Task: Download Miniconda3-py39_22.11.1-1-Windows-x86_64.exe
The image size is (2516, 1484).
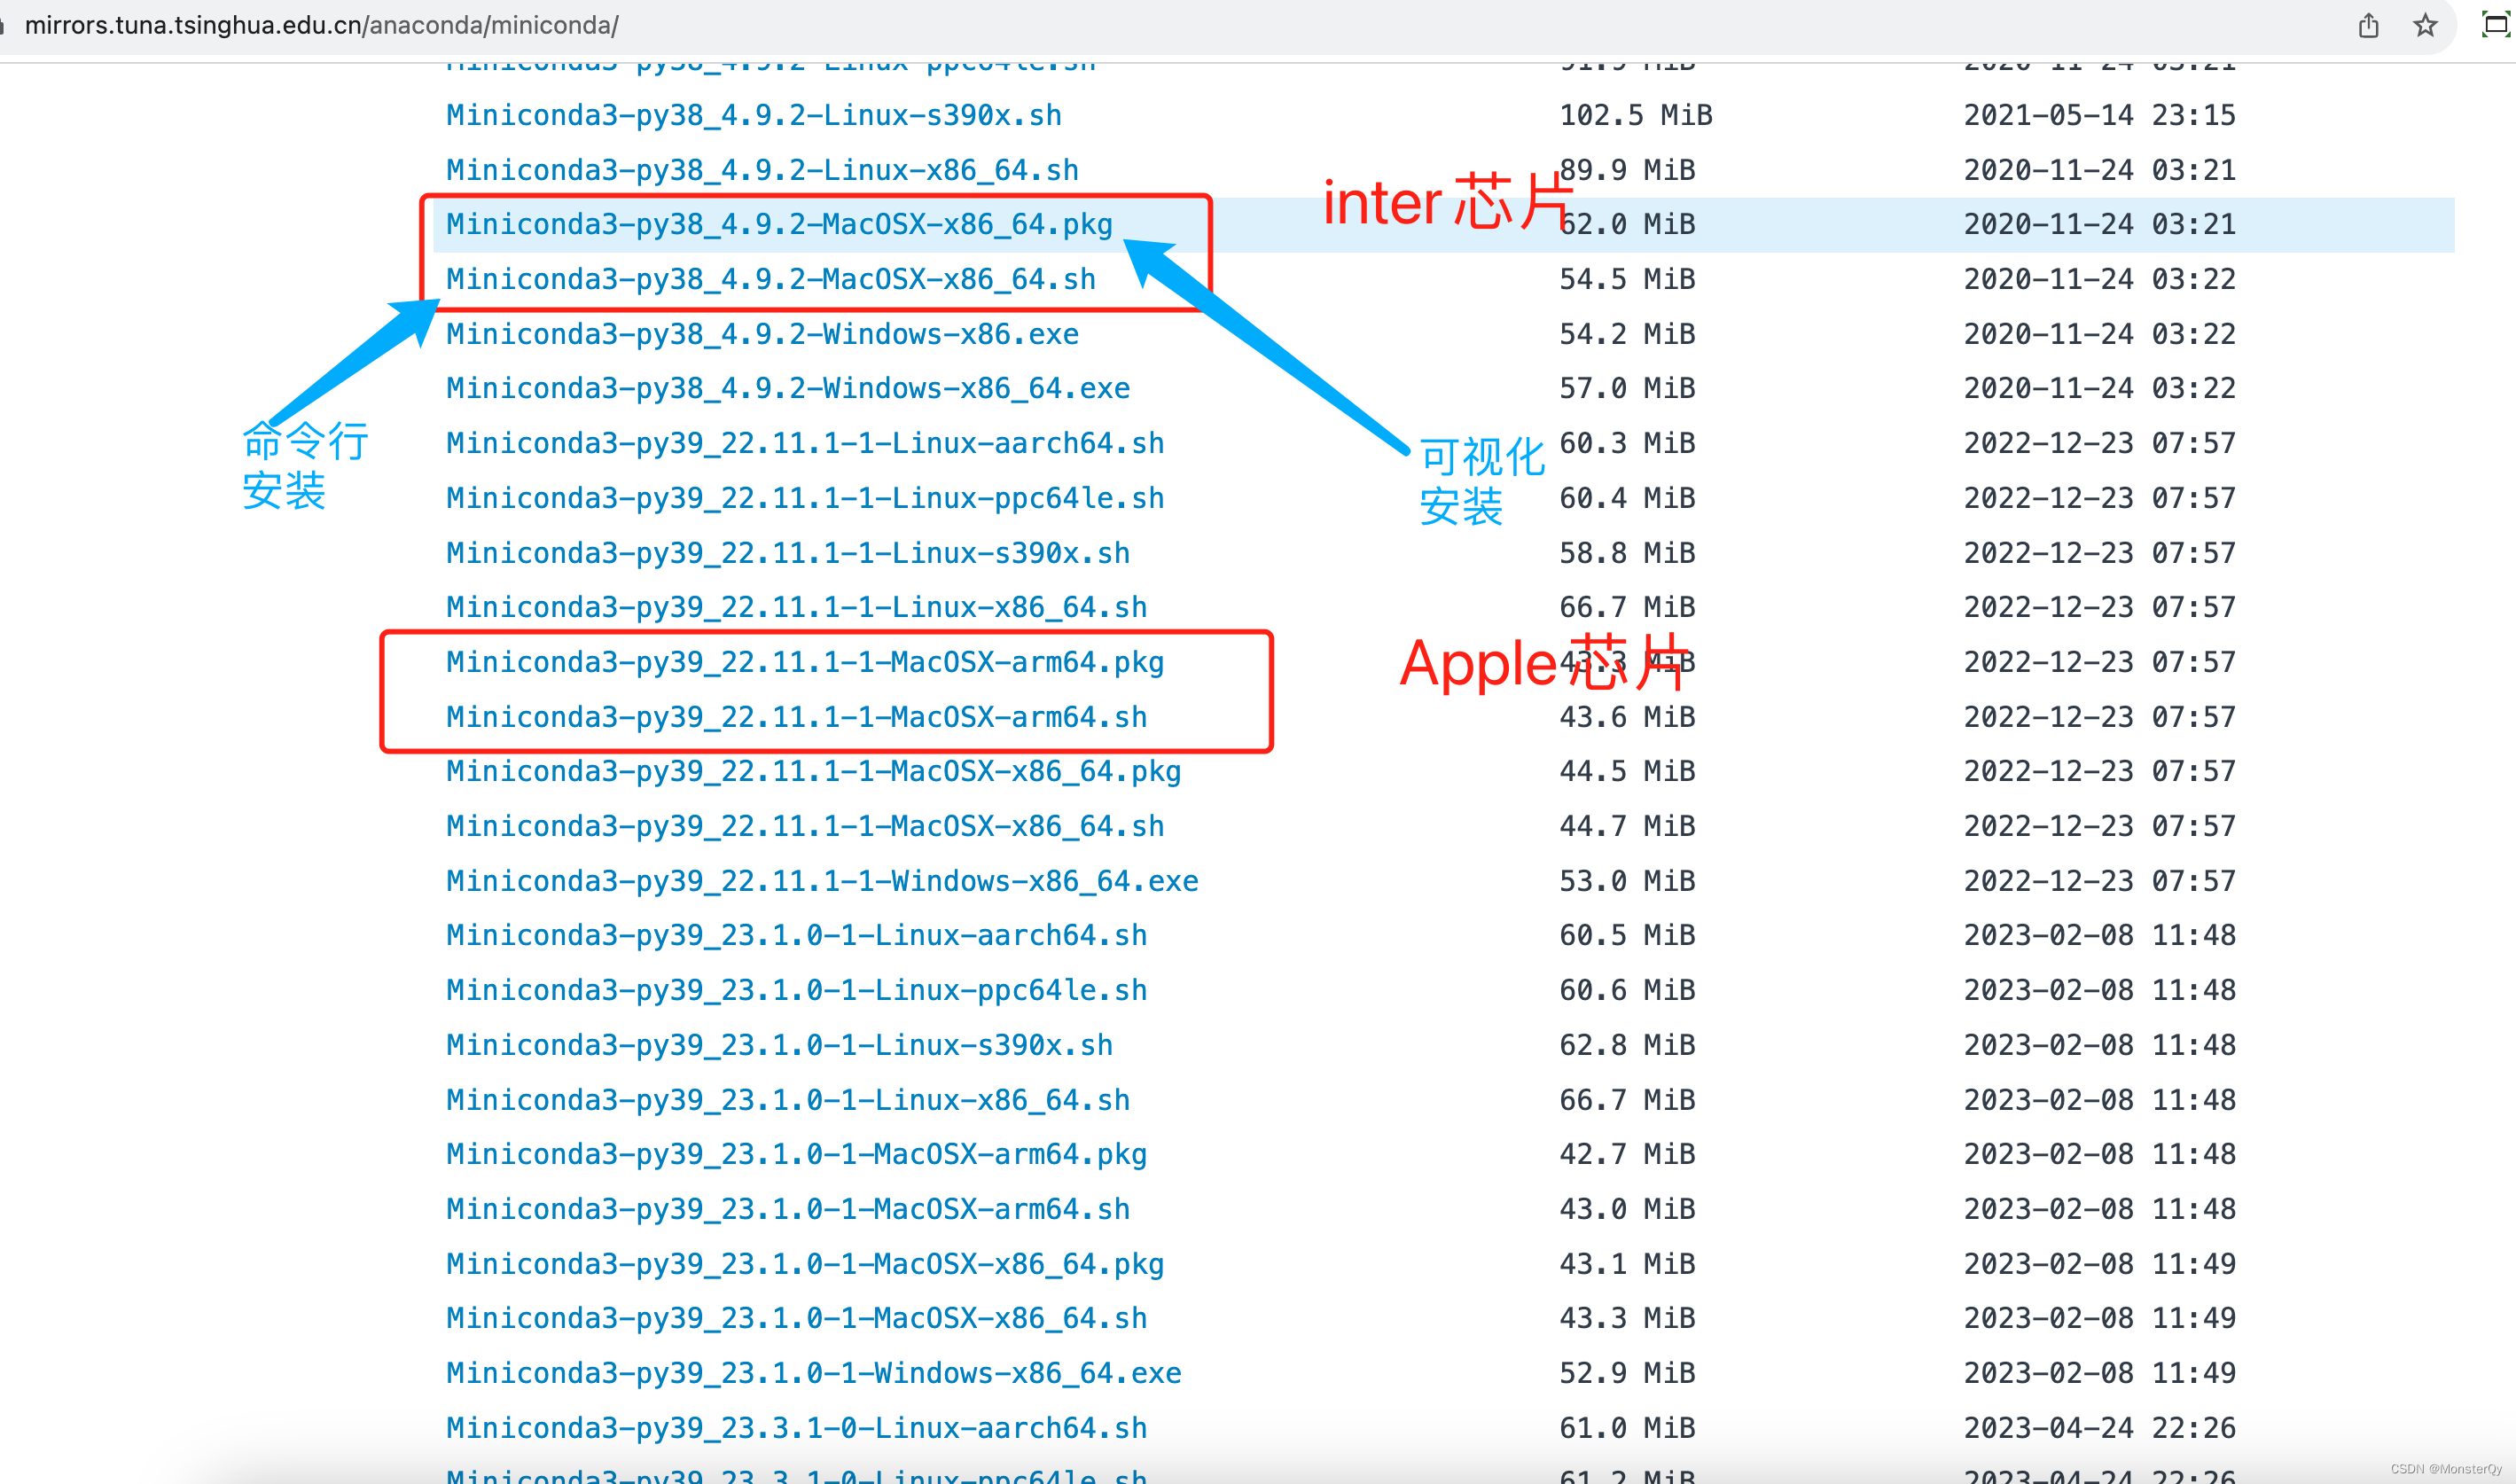Action: click(822, 881)
